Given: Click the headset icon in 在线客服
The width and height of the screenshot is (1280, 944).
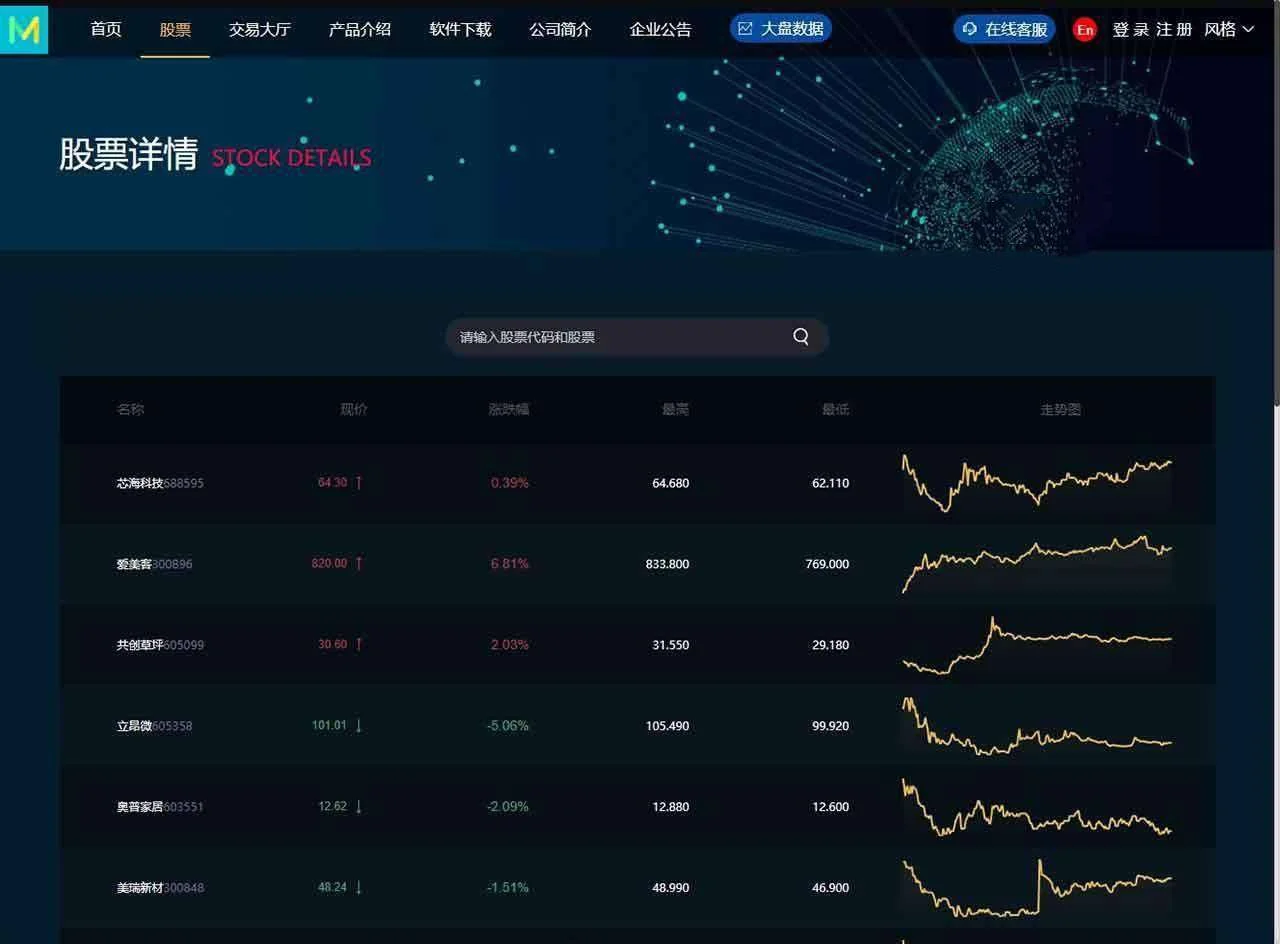Looking at the screenshot, I should [x=970, y=29].
